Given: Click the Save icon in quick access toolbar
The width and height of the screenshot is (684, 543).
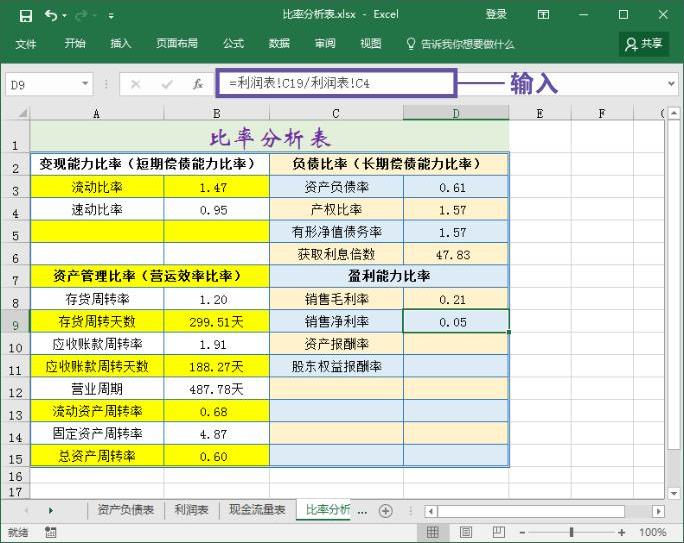Looking at the screenshot, I should (26, 16).
